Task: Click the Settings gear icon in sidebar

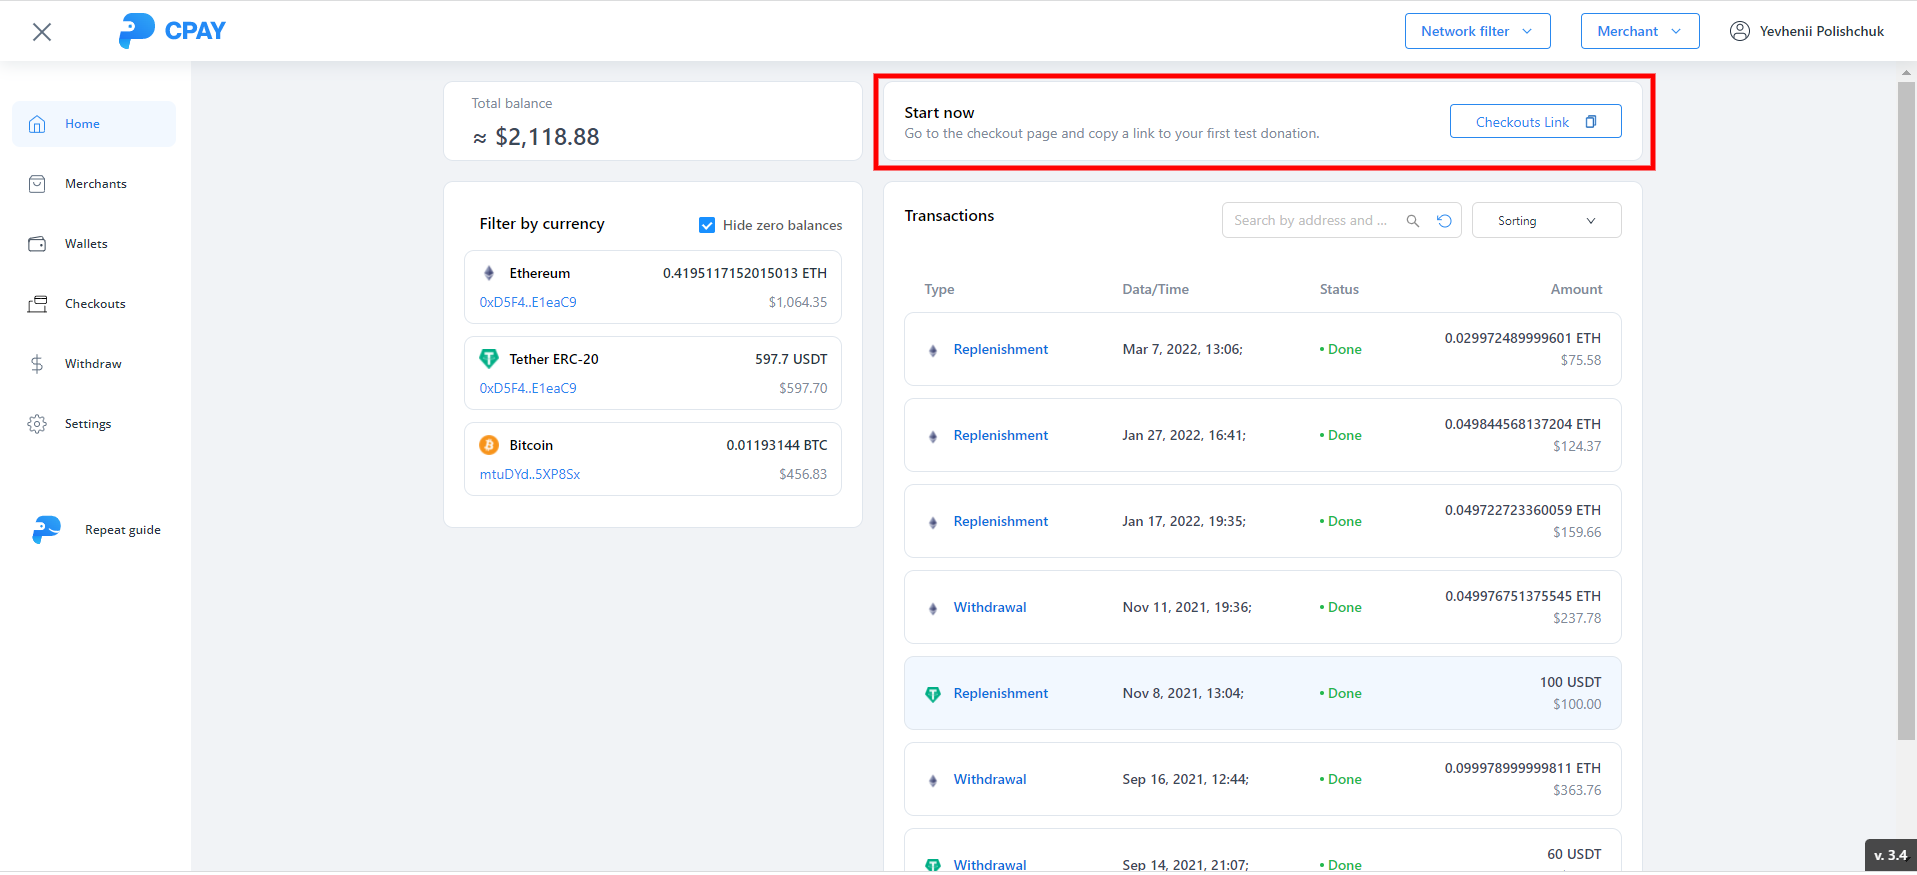Action: (37, 424)
